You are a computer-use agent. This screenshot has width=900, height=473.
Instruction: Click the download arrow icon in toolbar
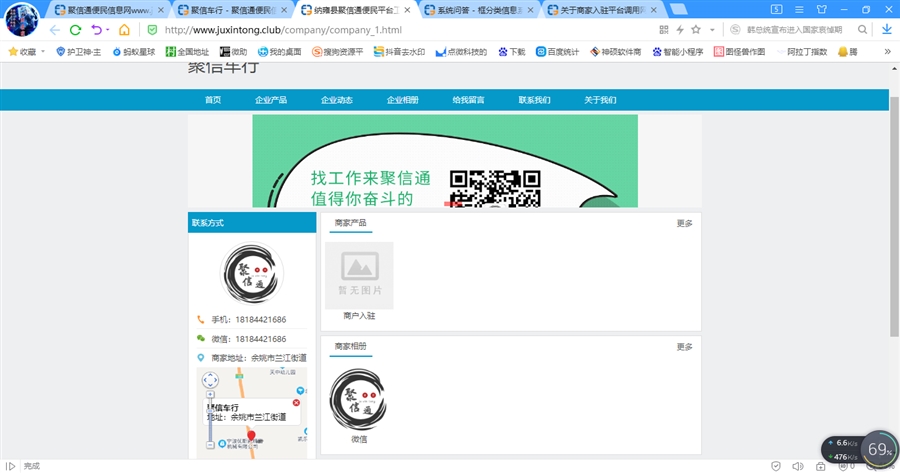pyautogui.click(x=886, y=30)
